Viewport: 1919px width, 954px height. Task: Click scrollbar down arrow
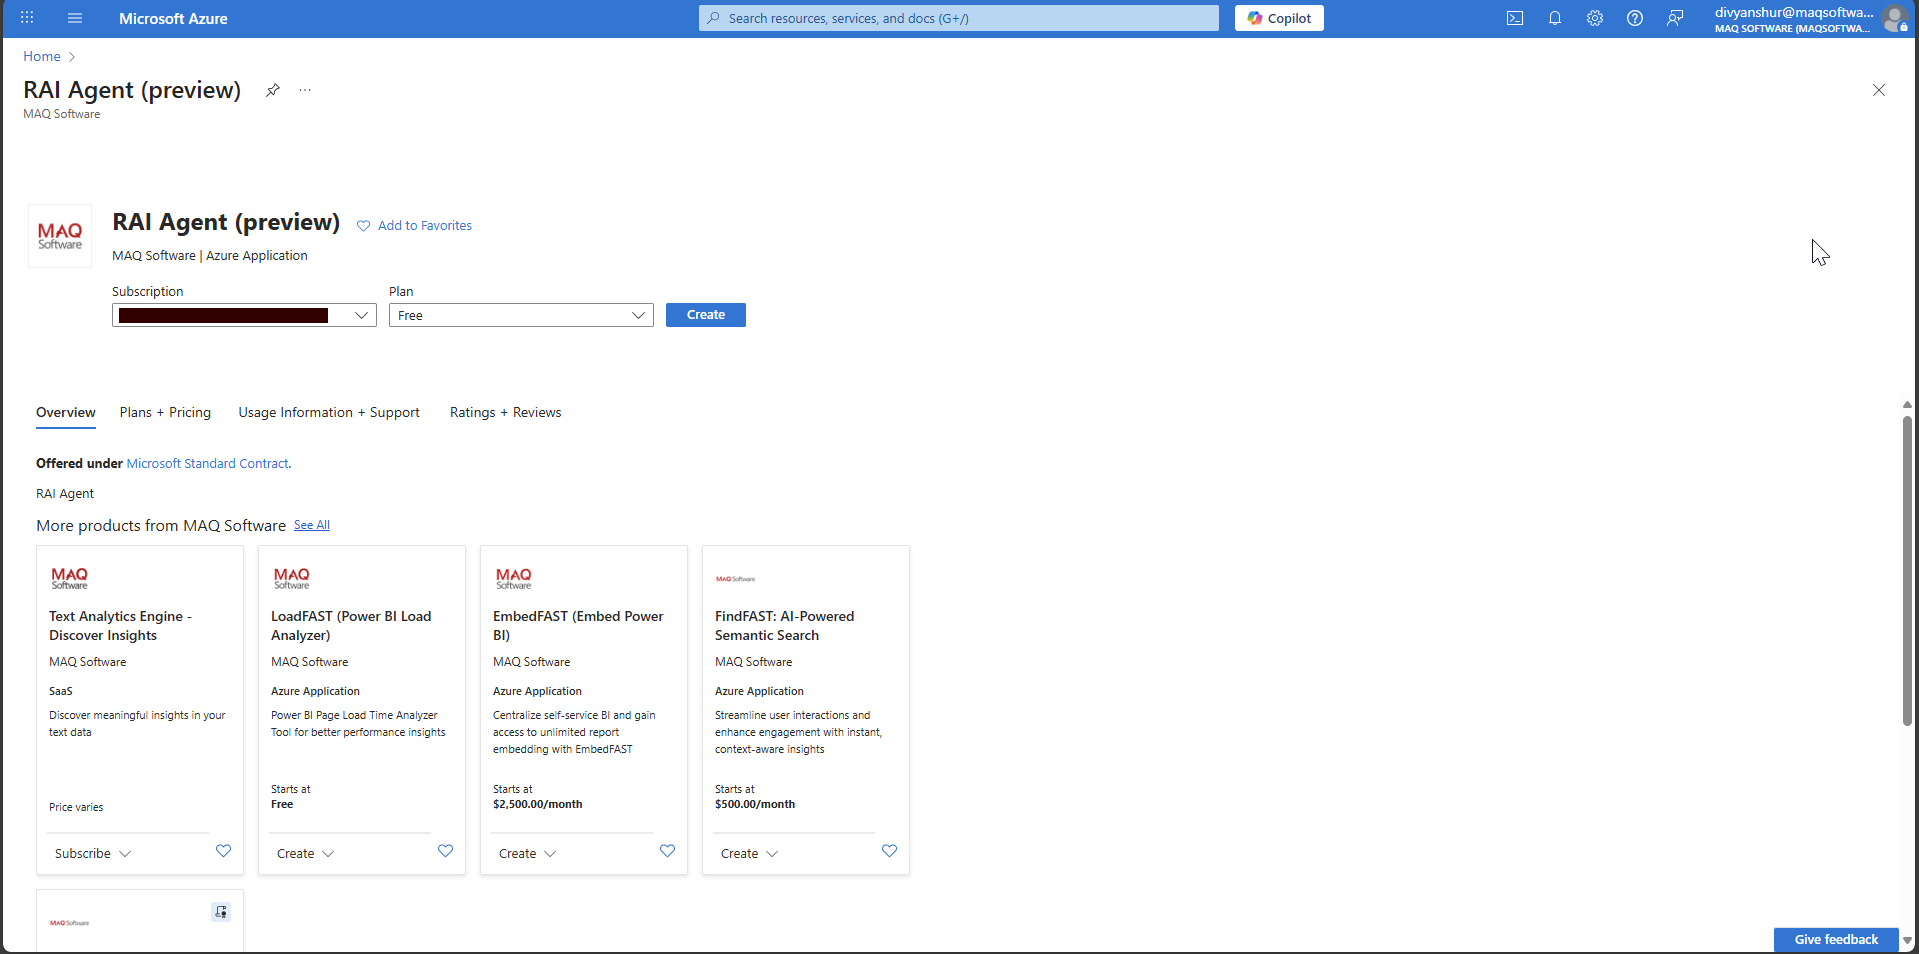click(x=1907, y=940)
